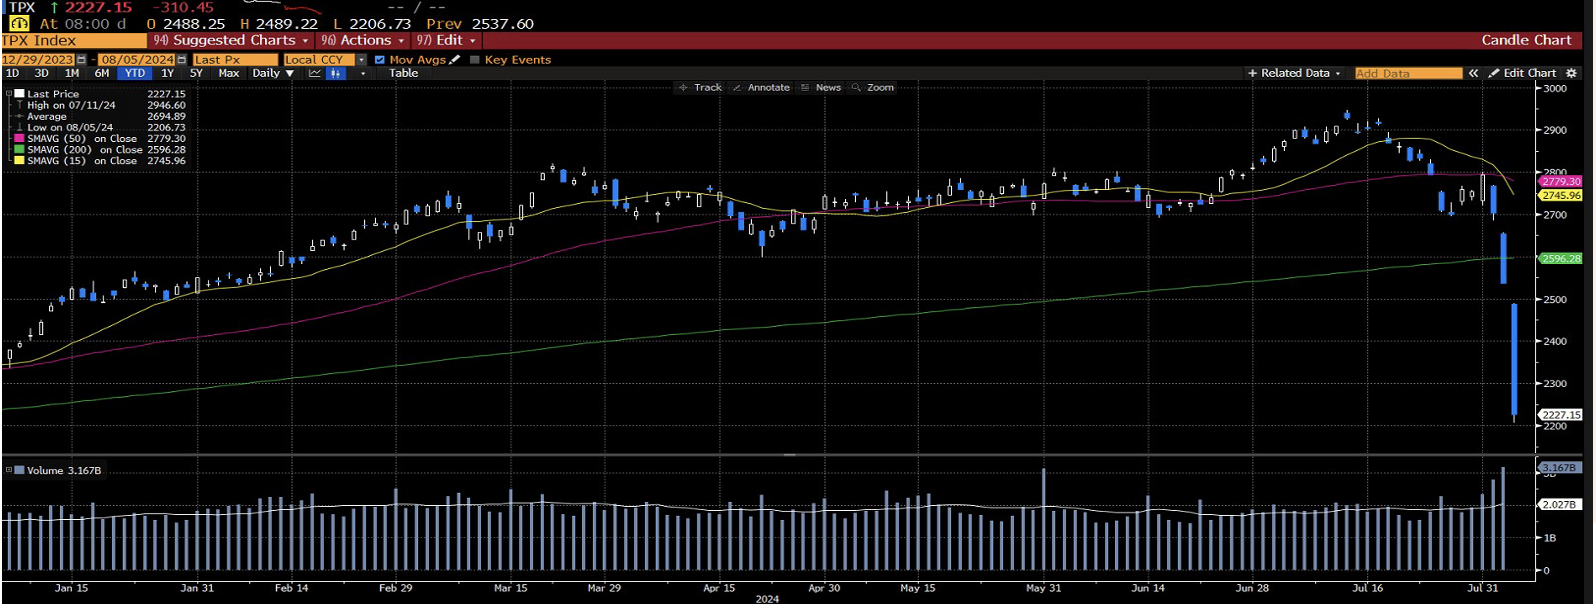Open the Actions dropdown menu

tap(362, 40)
